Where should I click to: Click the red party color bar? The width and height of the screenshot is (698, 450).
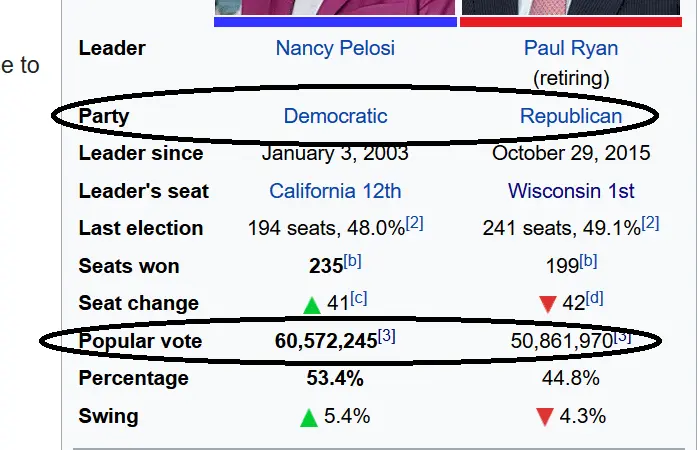pos(571,21)
